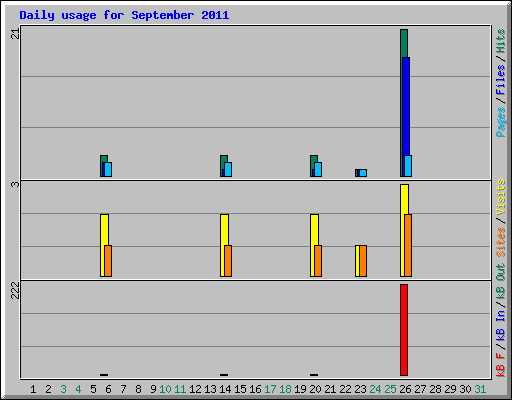The height and width of the screenshot is (400, 512).
Task: Select the blue Files bar for day 26
Action: click(406, 106)
